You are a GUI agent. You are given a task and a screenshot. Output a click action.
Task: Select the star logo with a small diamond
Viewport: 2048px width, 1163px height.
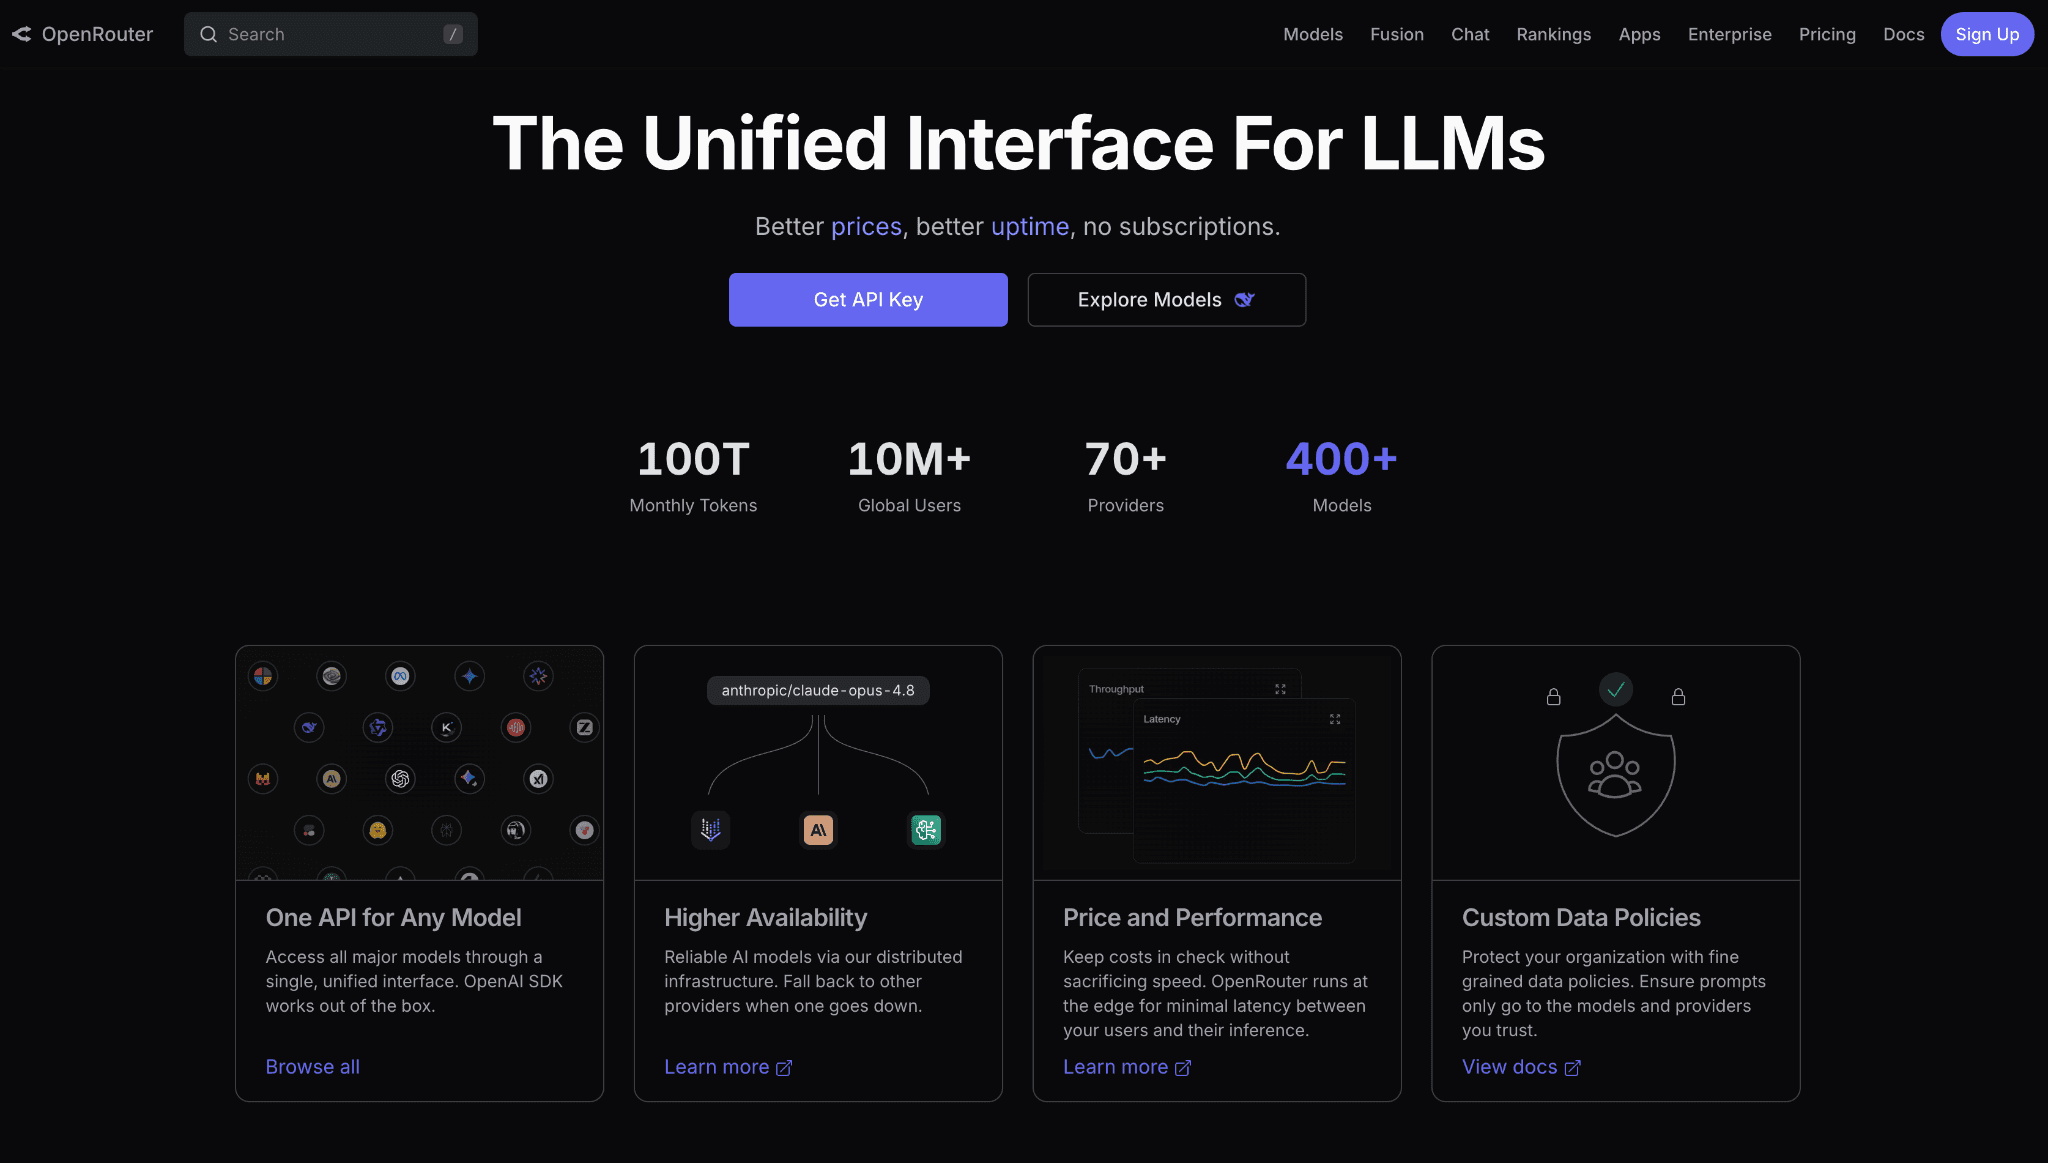point(469,779)
